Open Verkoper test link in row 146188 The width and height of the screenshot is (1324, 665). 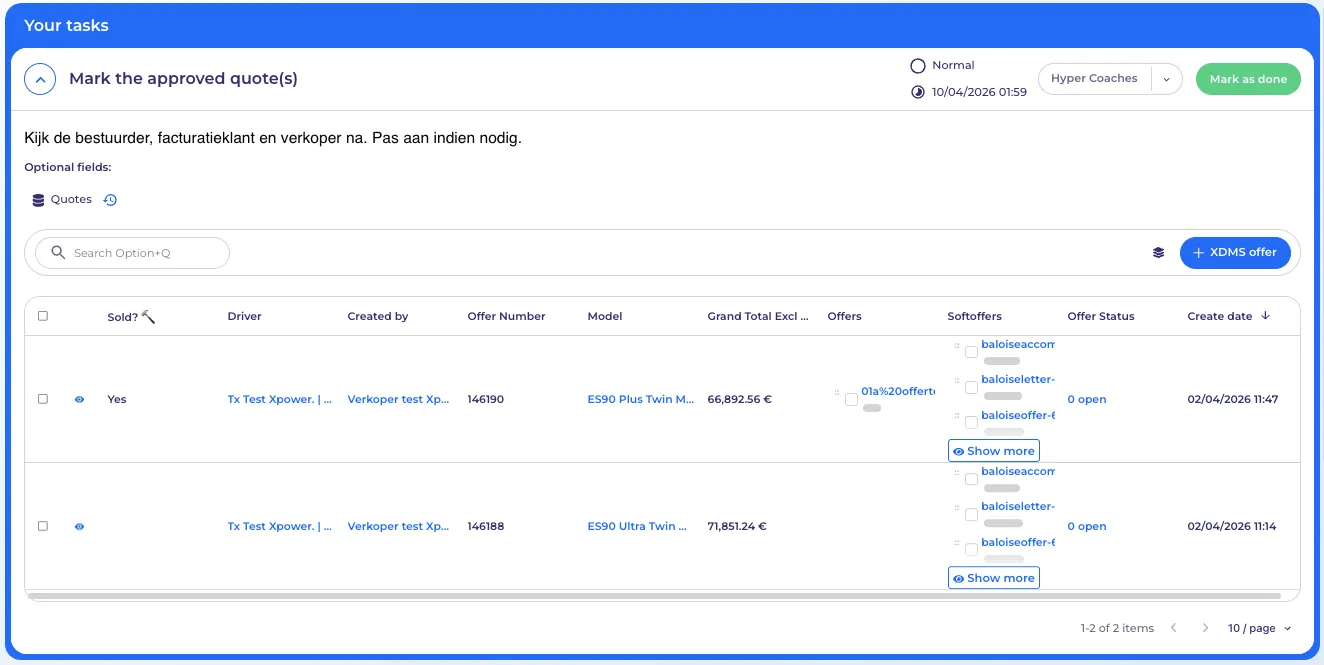(x=399, y=526)
